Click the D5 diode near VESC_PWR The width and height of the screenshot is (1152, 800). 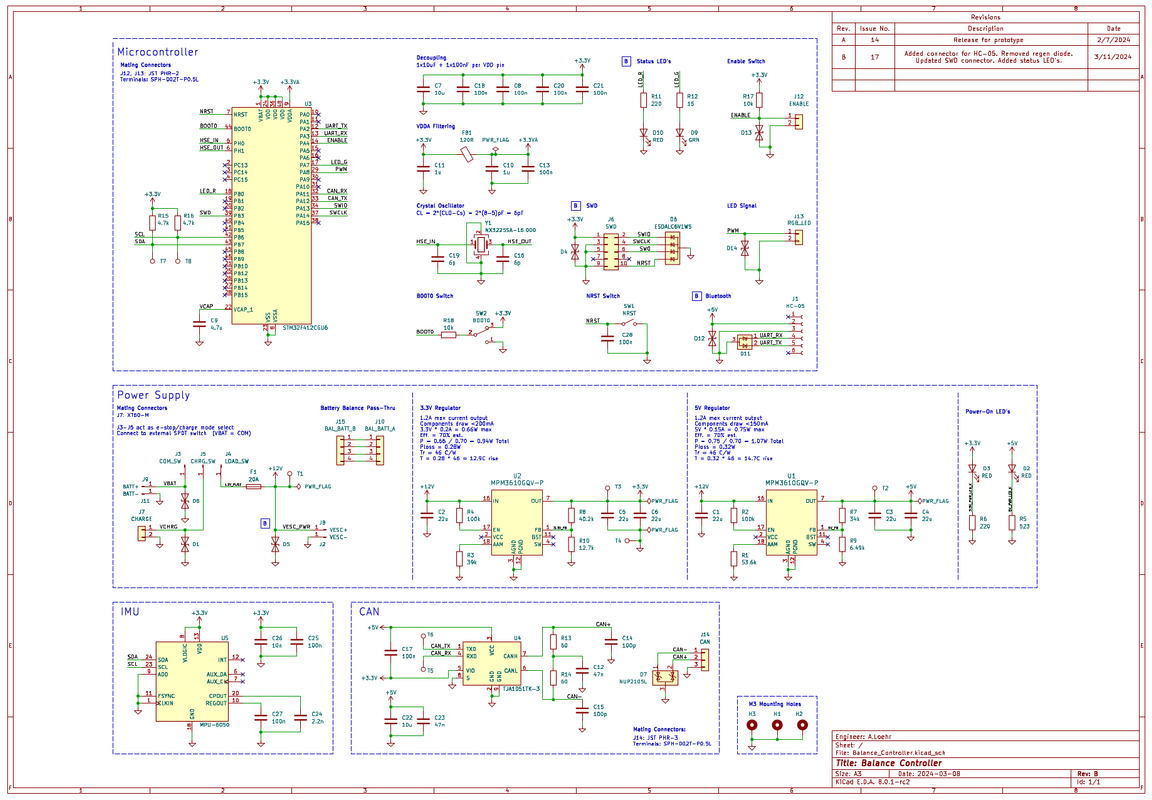pos(276,544)
